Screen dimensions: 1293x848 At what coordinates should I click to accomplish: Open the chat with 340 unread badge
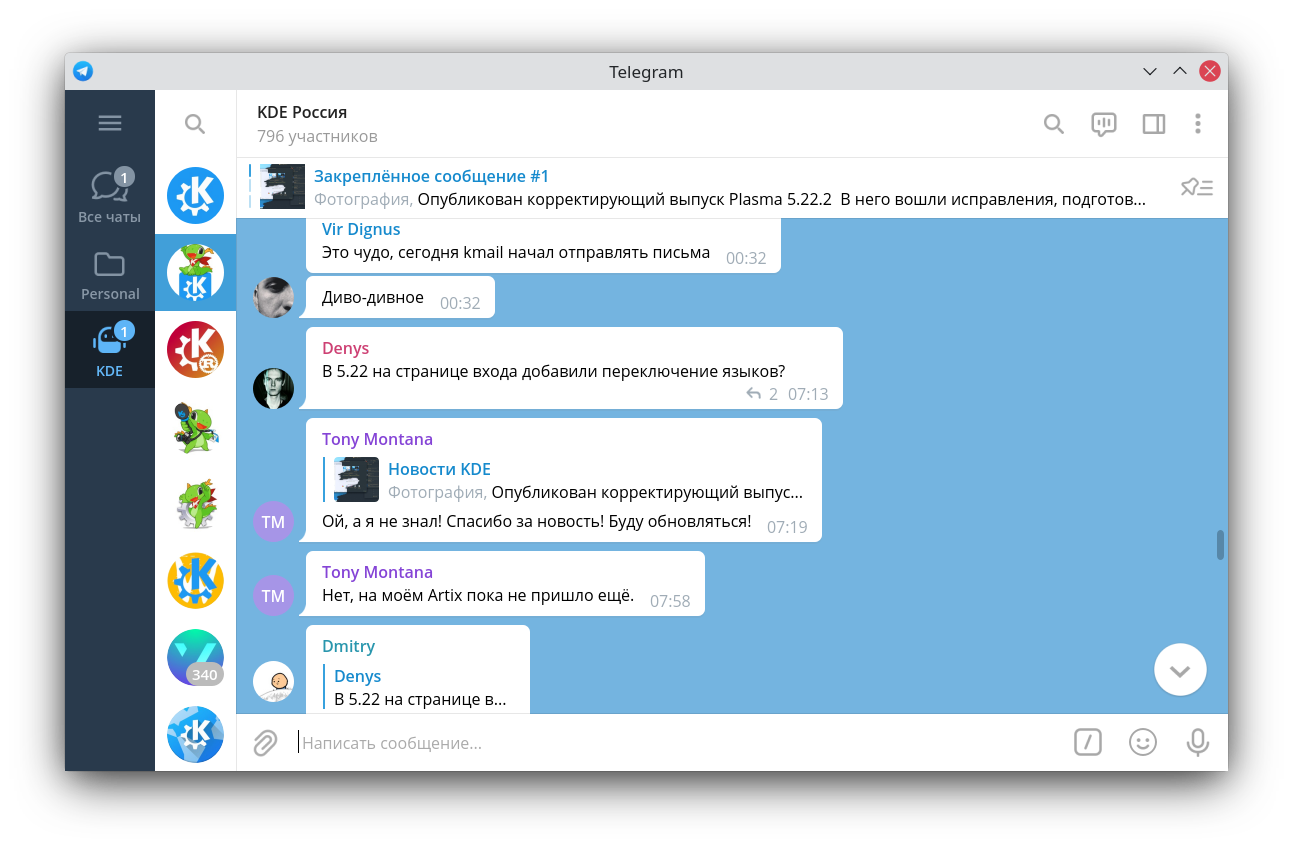[x=195, y=657]
